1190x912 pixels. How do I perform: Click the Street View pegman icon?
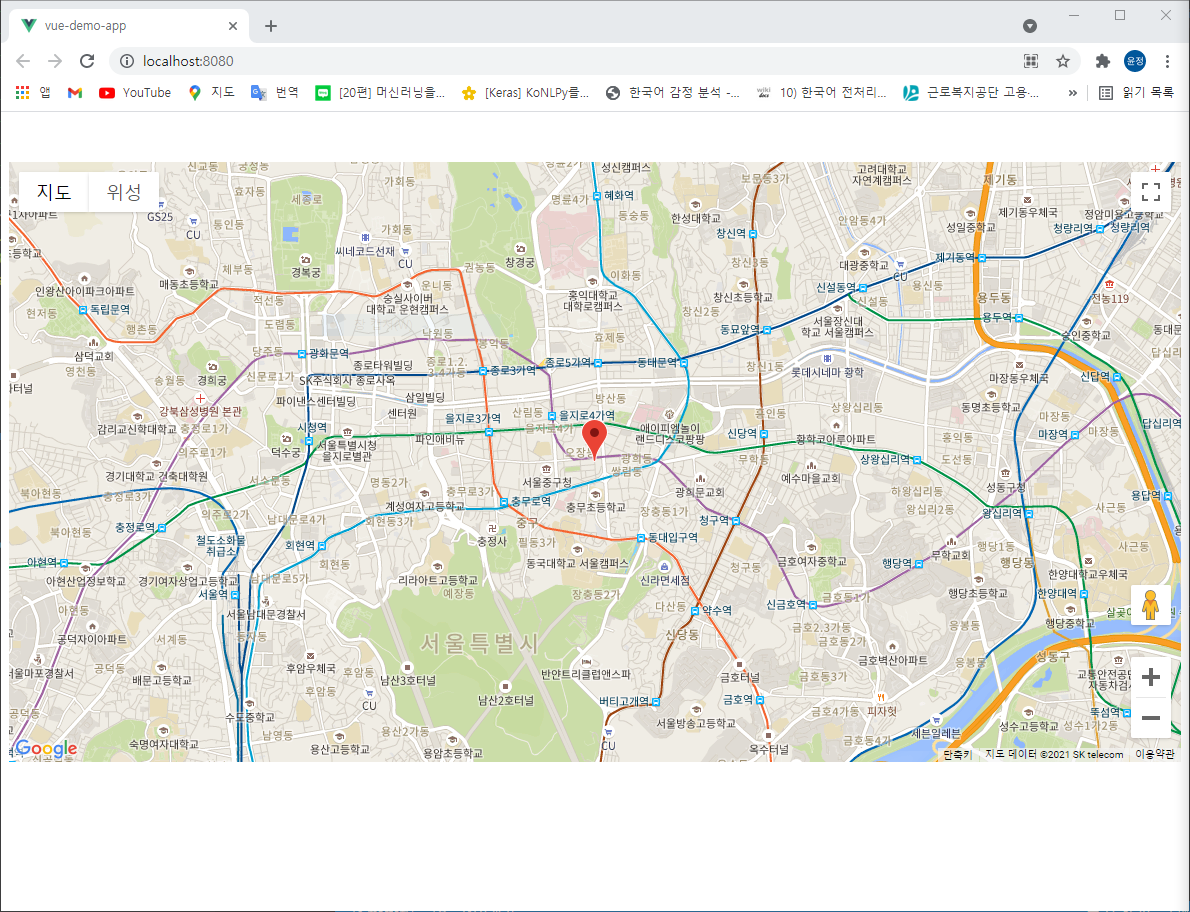1151,605
